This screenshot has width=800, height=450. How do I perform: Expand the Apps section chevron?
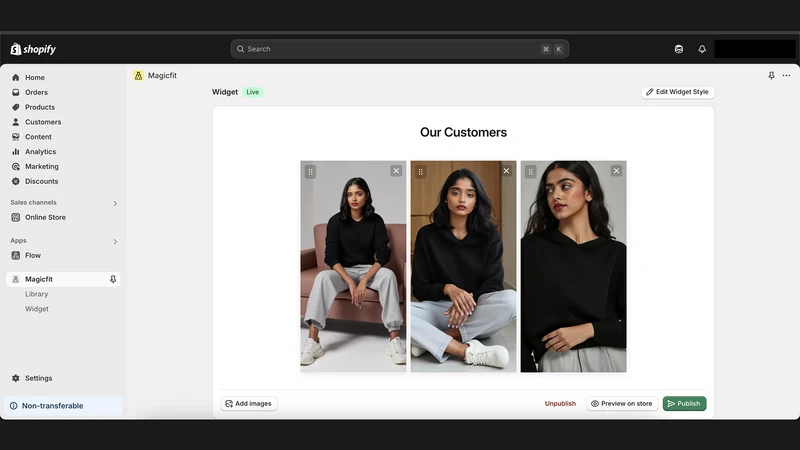click(115, 241)
